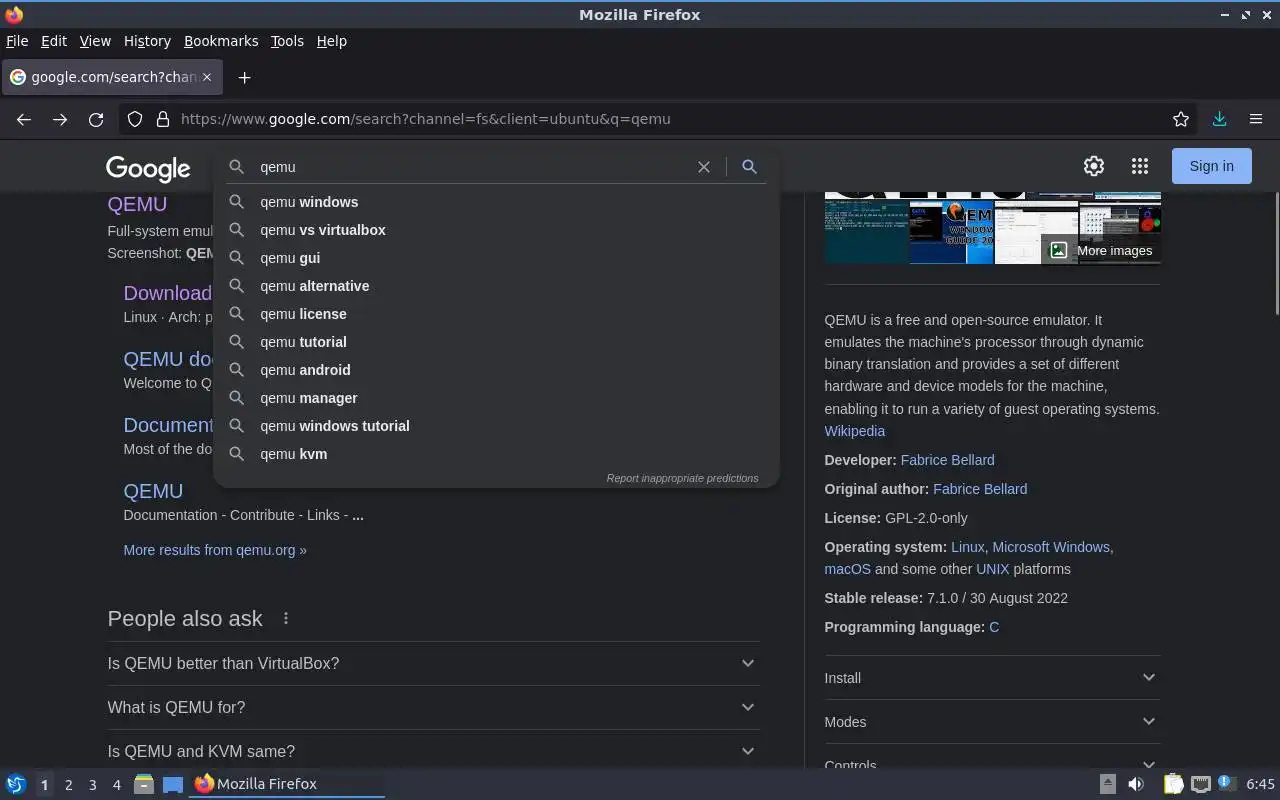
Task: Close the google.com search tab
Action: (x=207, y=77)
